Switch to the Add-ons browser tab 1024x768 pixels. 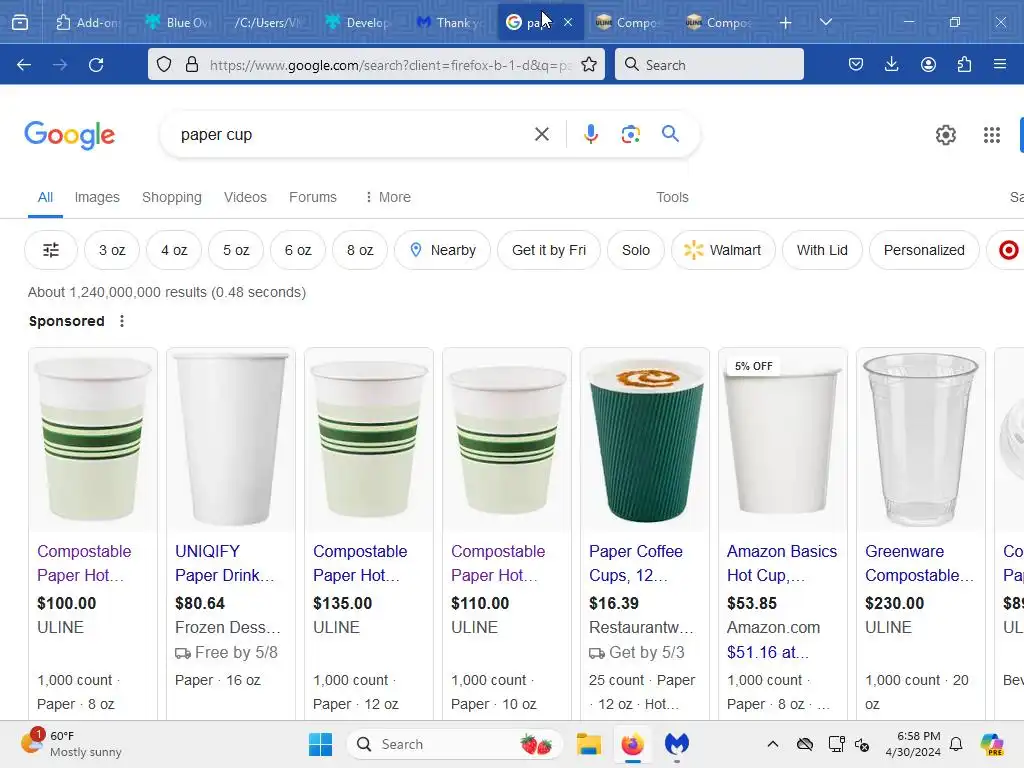coord(88,23)
